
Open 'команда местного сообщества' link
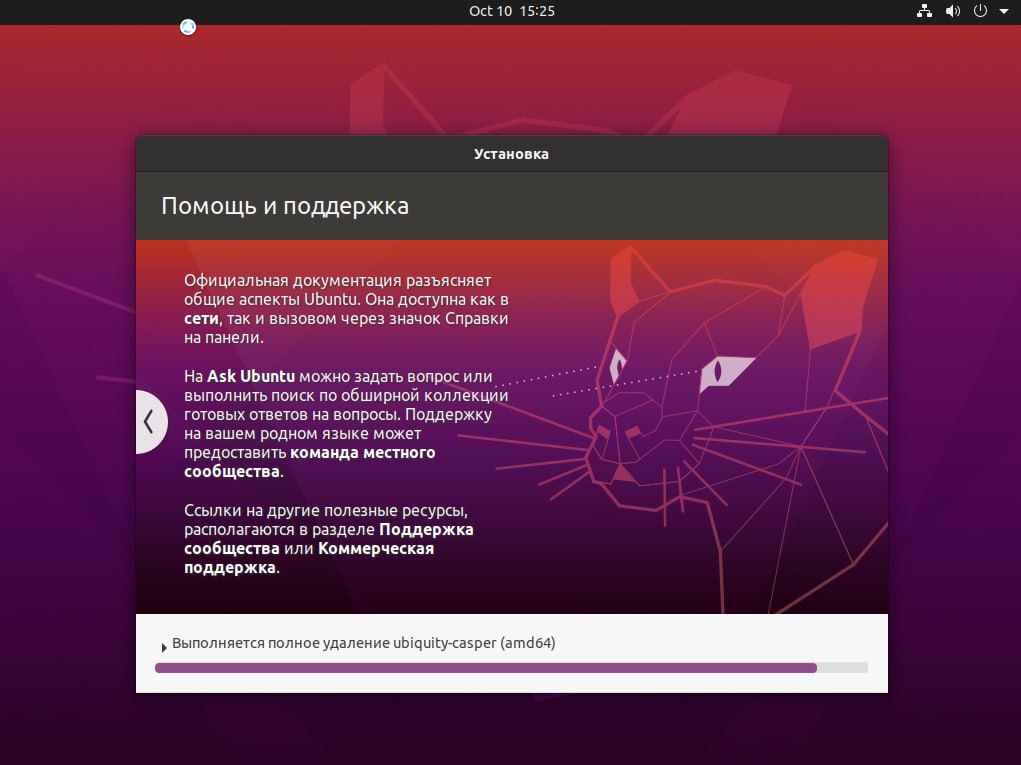coord(309,462)
